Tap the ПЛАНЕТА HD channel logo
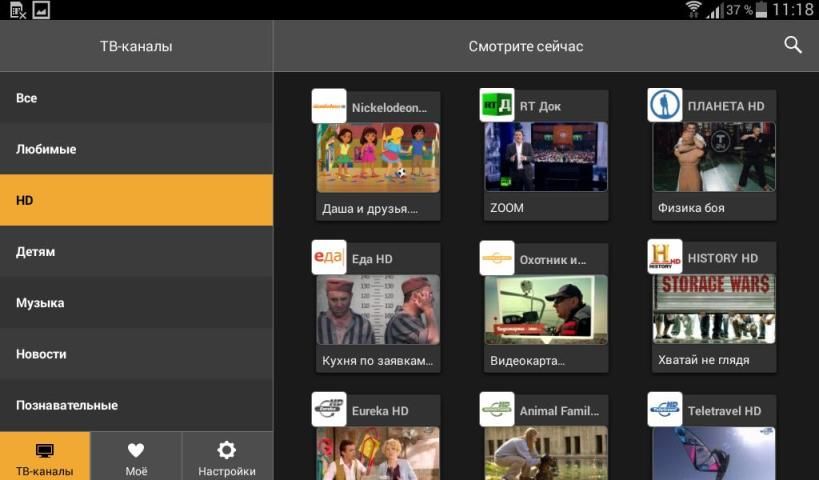The height and width of the screenshot is (480, 819). [665, 106]
